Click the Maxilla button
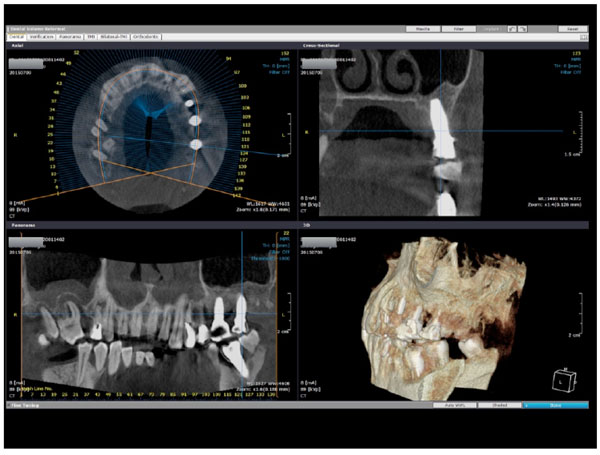The height and width of the screenshot is (455, 600). [422, 29]
